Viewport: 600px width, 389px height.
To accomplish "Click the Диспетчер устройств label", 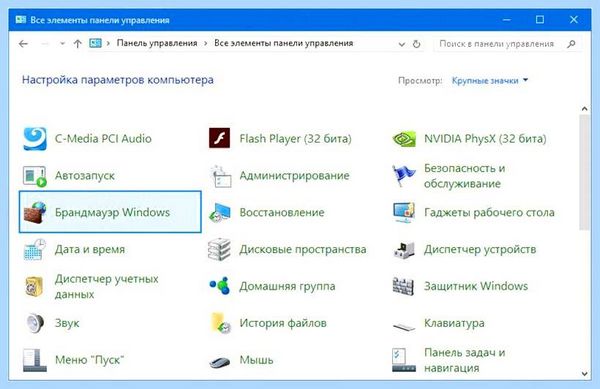I will pyautogui.click(x=480, y=249).
